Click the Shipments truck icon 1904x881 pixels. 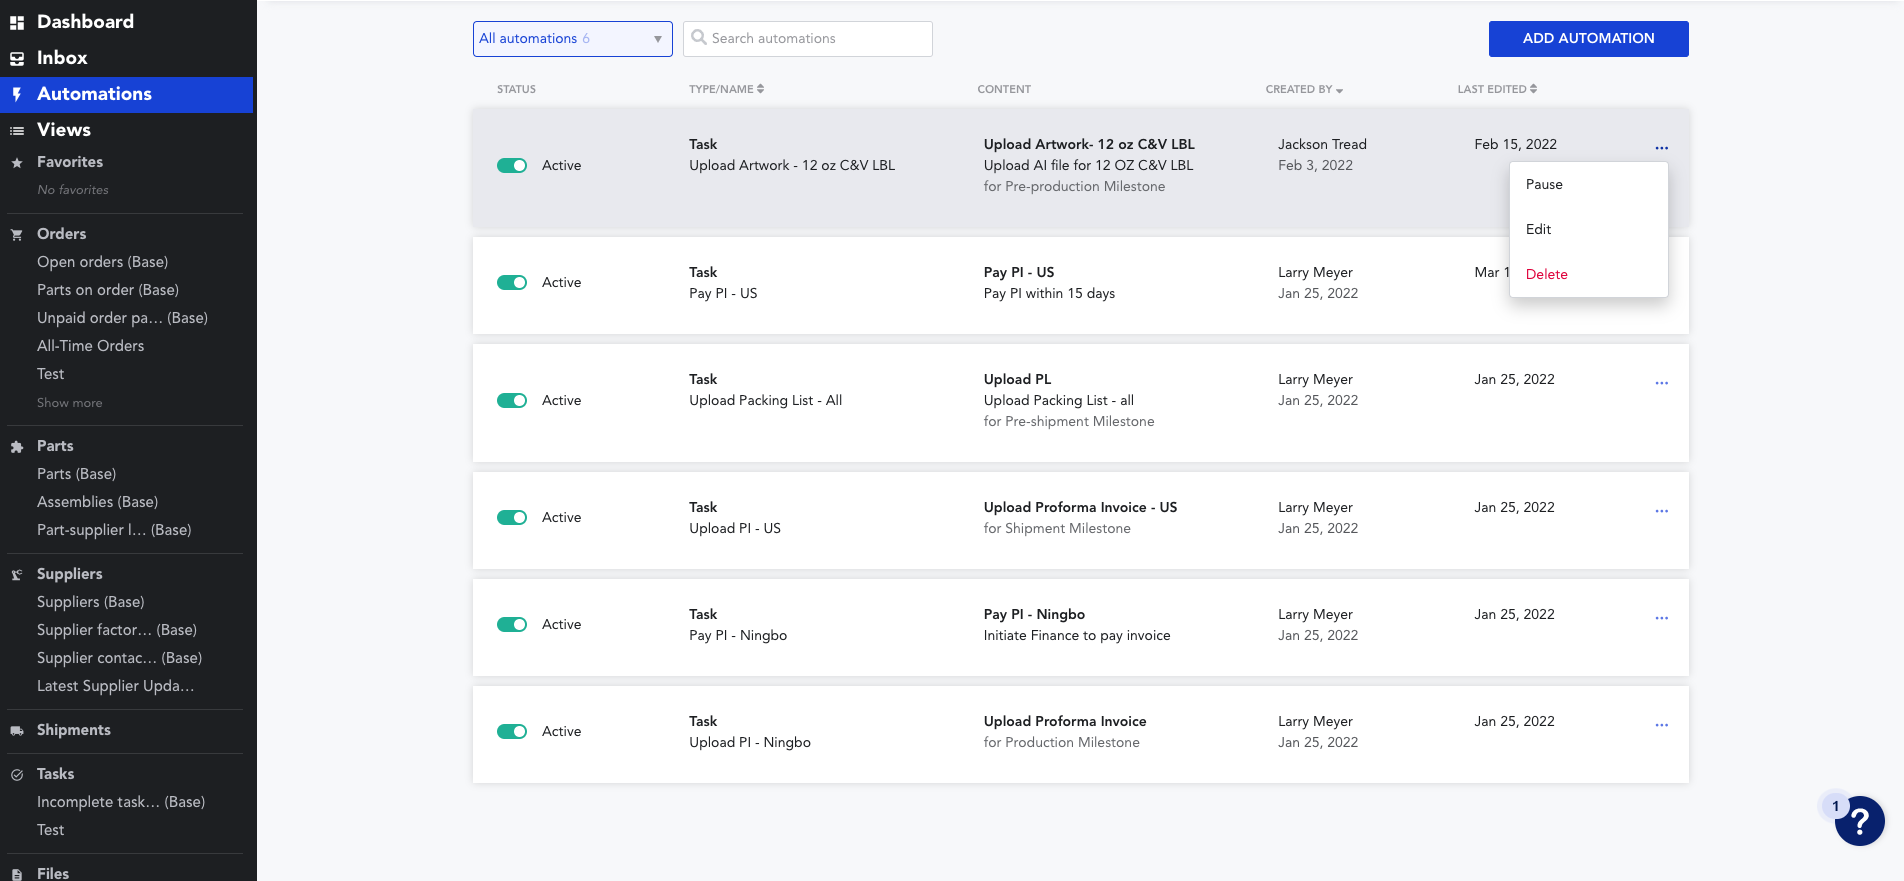tap(17, 731)
